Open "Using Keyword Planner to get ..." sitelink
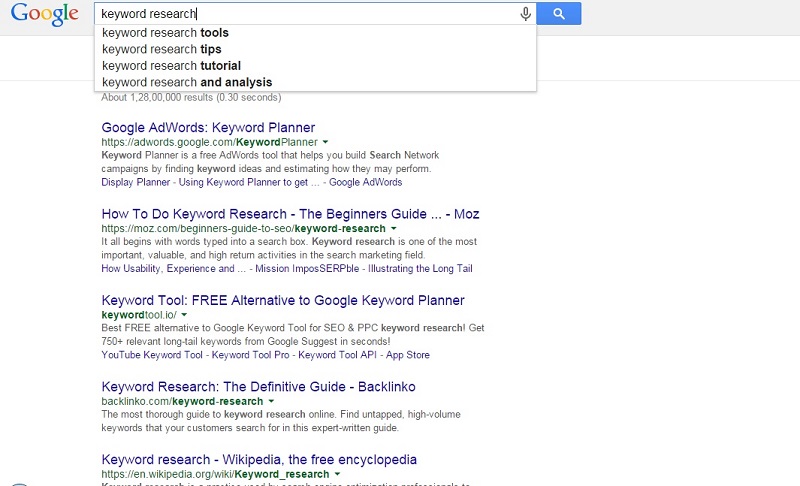Image resolution: width=800 pixels, height=486 pixels. pyautogui.click(x=249, y=183)
